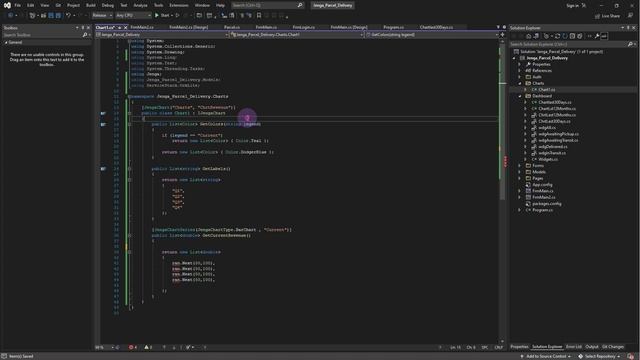
Task: Click the Sign in link
Action: click(x=572, y=6)
